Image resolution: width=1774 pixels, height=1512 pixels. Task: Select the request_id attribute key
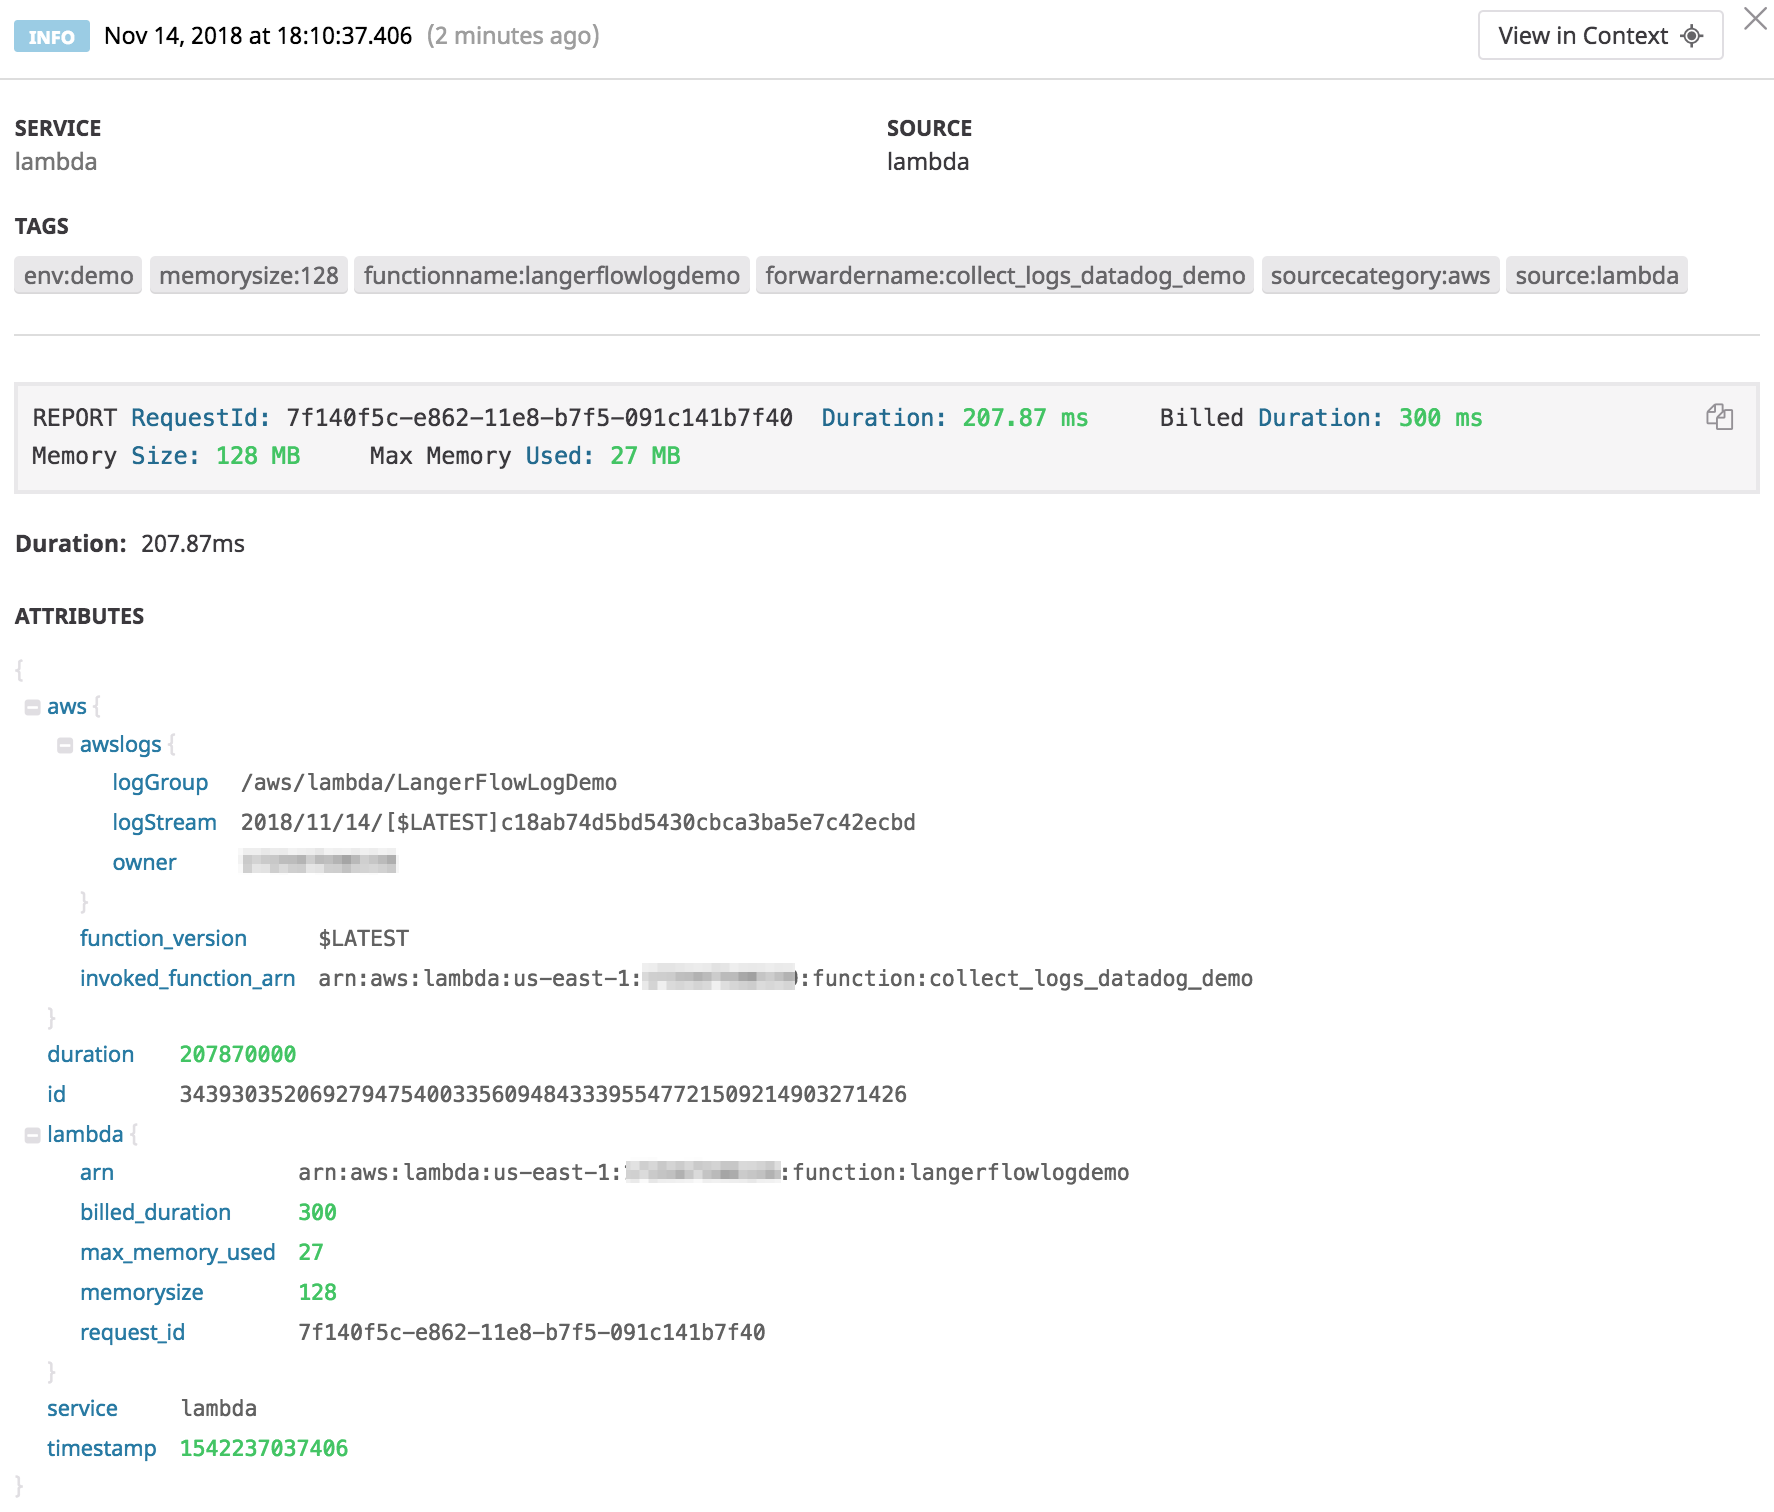[x=132, y=1332]
